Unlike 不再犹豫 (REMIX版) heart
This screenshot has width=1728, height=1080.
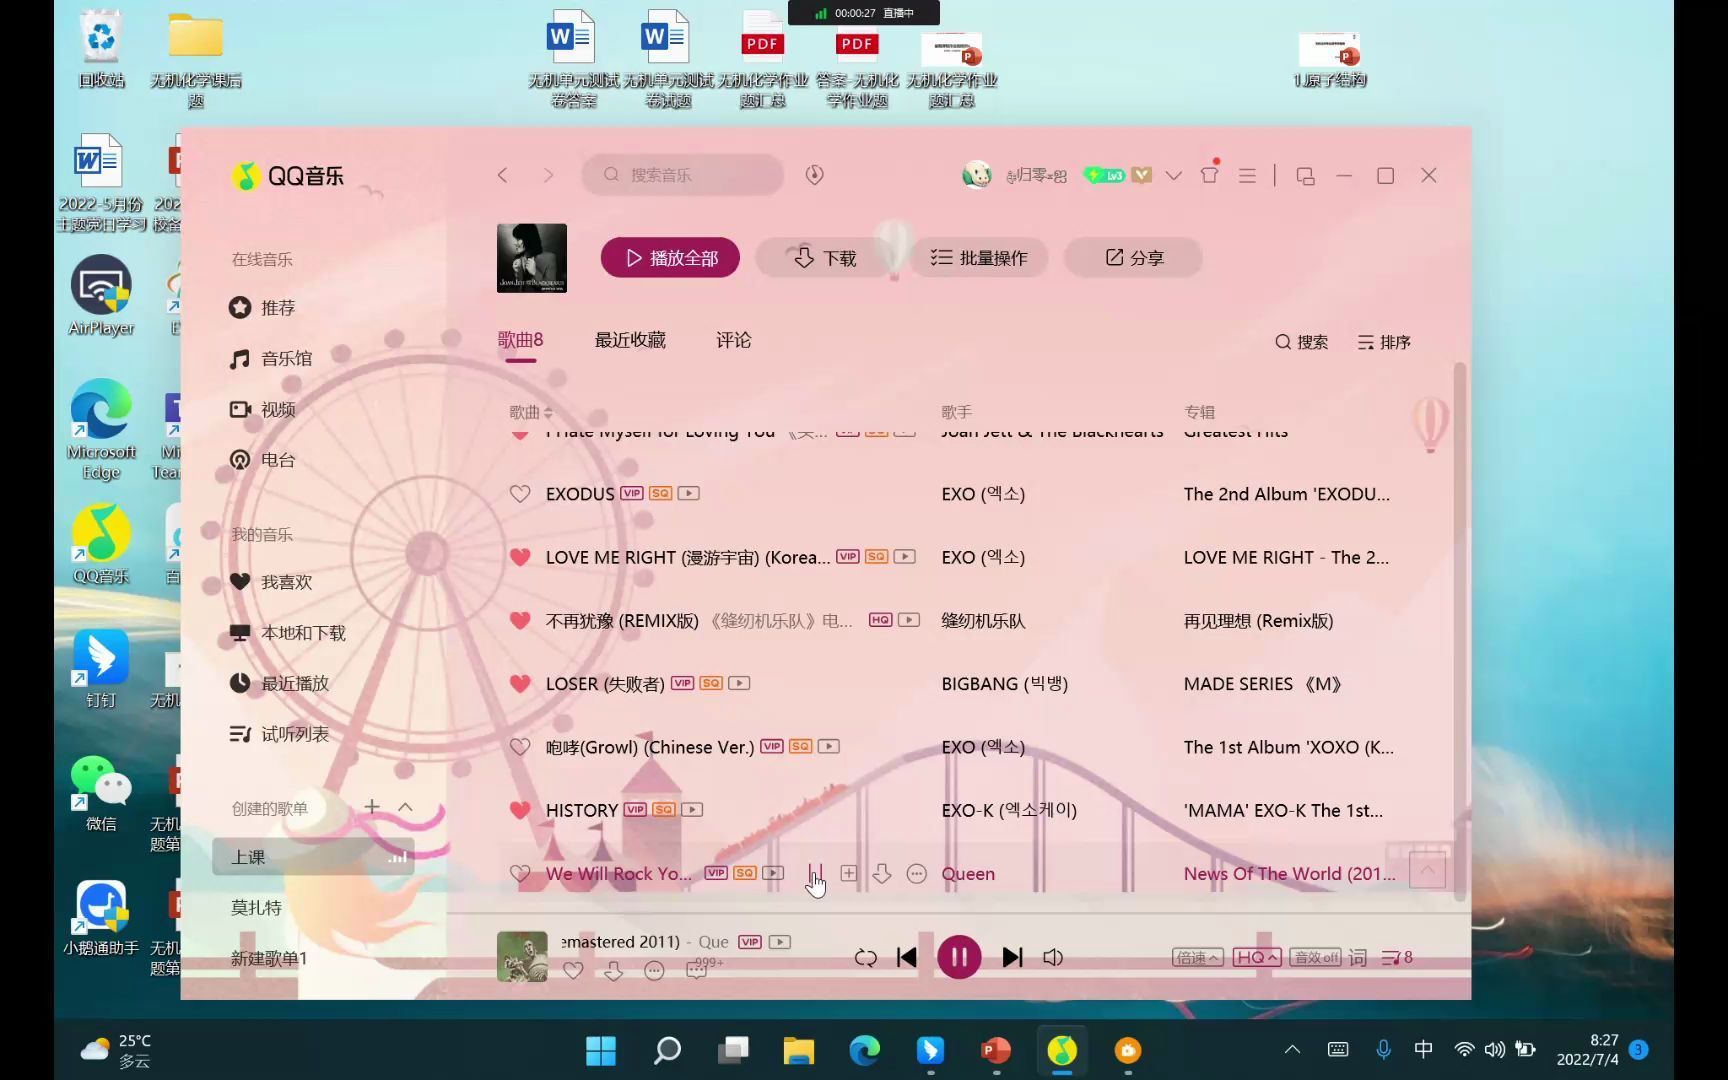pos(520,621)
